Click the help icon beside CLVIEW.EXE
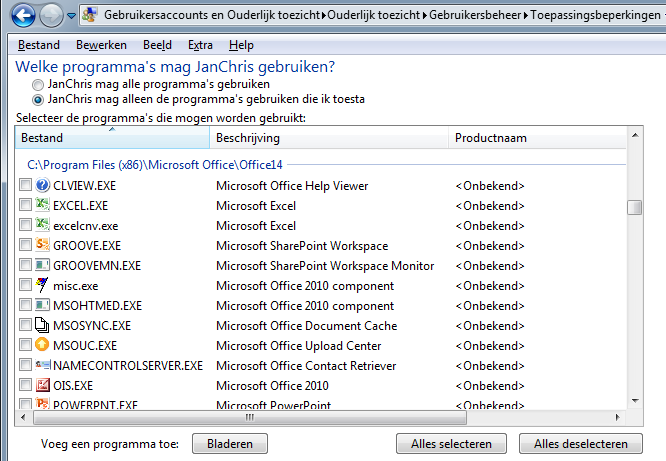666x461 pixels. click(42, 186)
